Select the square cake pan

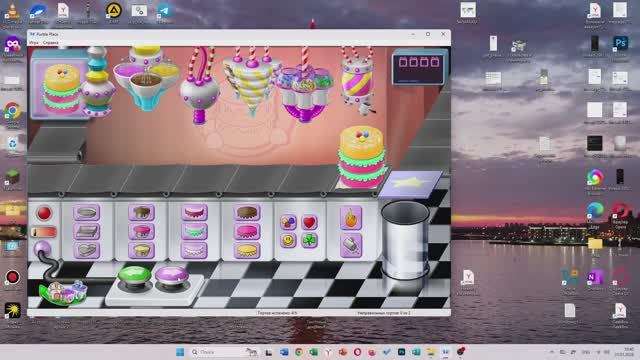tap(86, 231)
